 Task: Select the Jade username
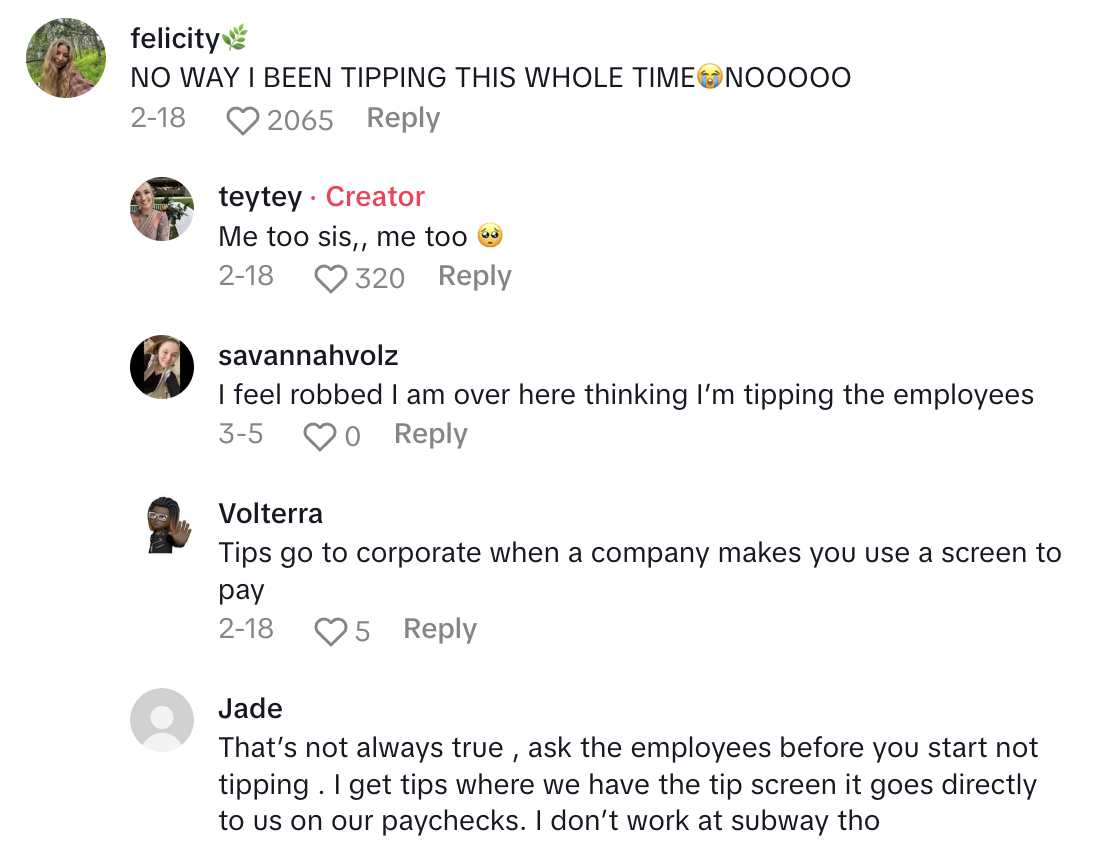[250, 709]
